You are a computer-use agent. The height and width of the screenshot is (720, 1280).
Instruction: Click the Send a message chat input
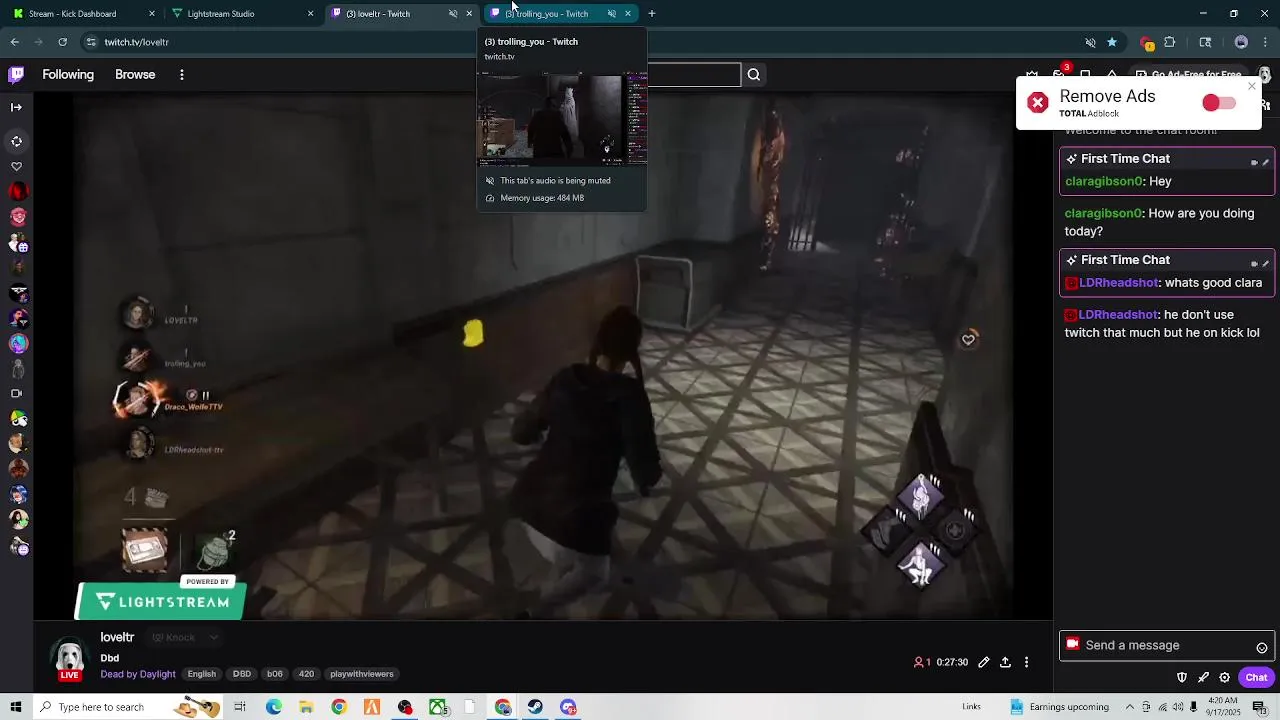coord(1166,646)
